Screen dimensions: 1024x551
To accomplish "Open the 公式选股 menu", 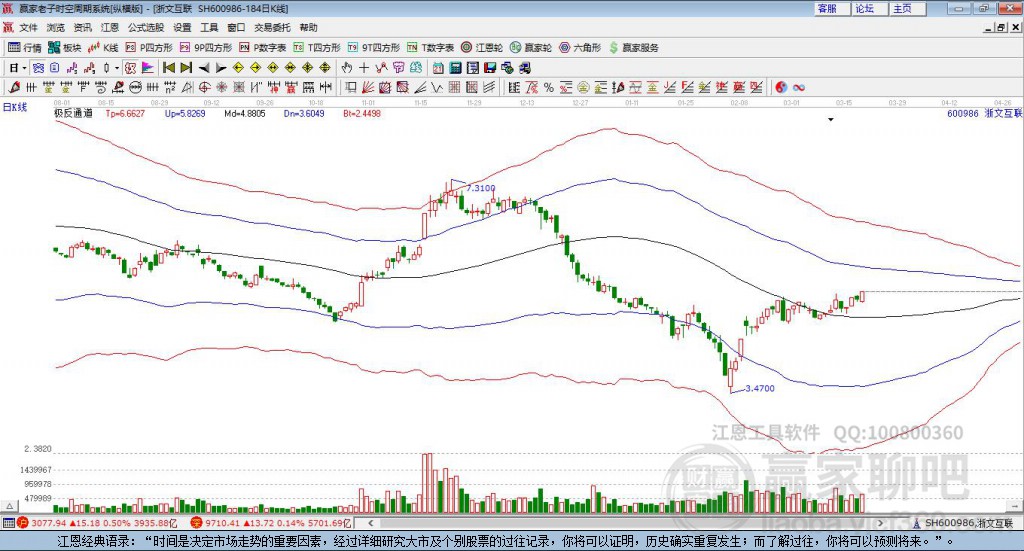I will 146,27.
